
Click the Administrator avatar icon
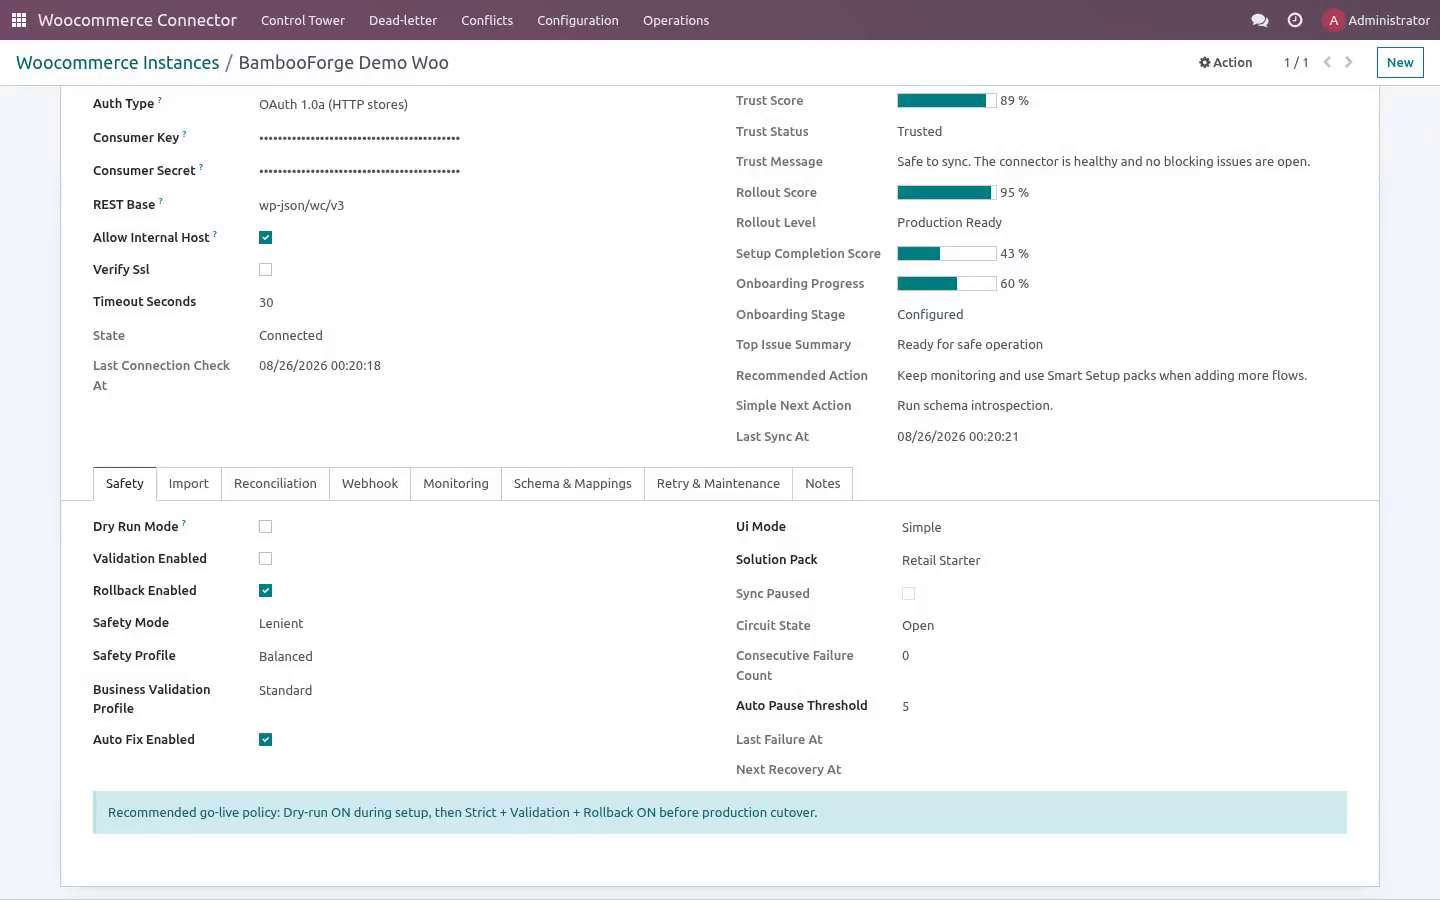[x=1333, y=20]
